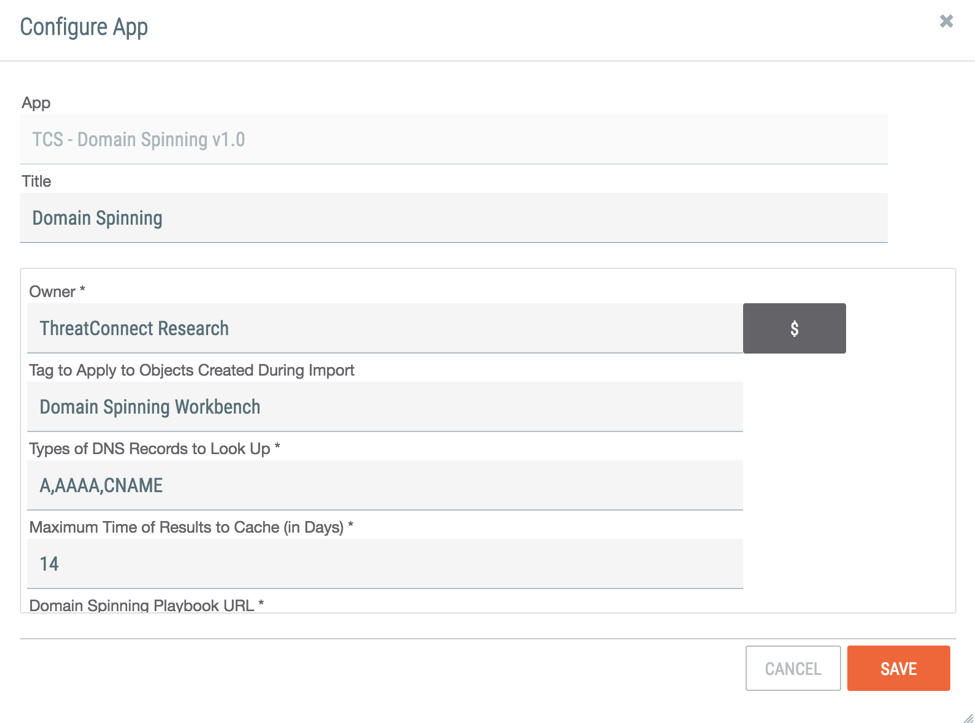Close the Configure App dialog
Viewport: 975px width, 723px height.
(946, 21)
